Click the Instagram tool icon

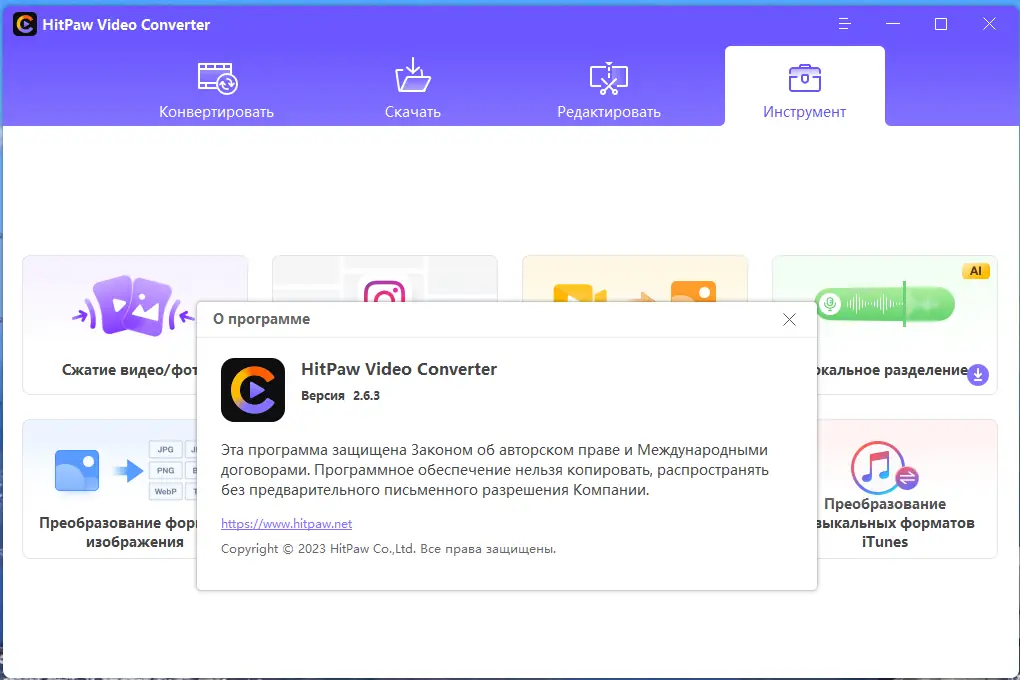click(384, 291)
